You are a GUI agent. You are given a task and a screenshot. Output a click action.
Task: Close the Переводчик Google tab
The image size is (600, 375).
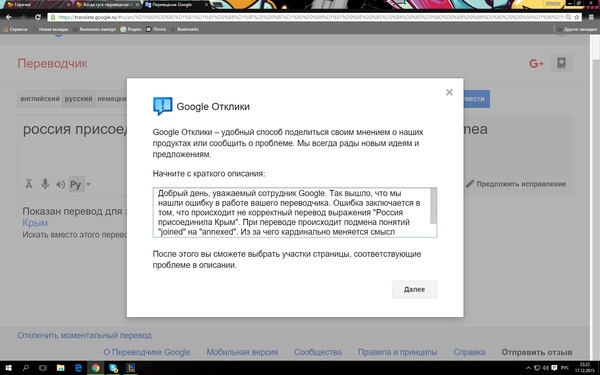click(x=206, y=5)
